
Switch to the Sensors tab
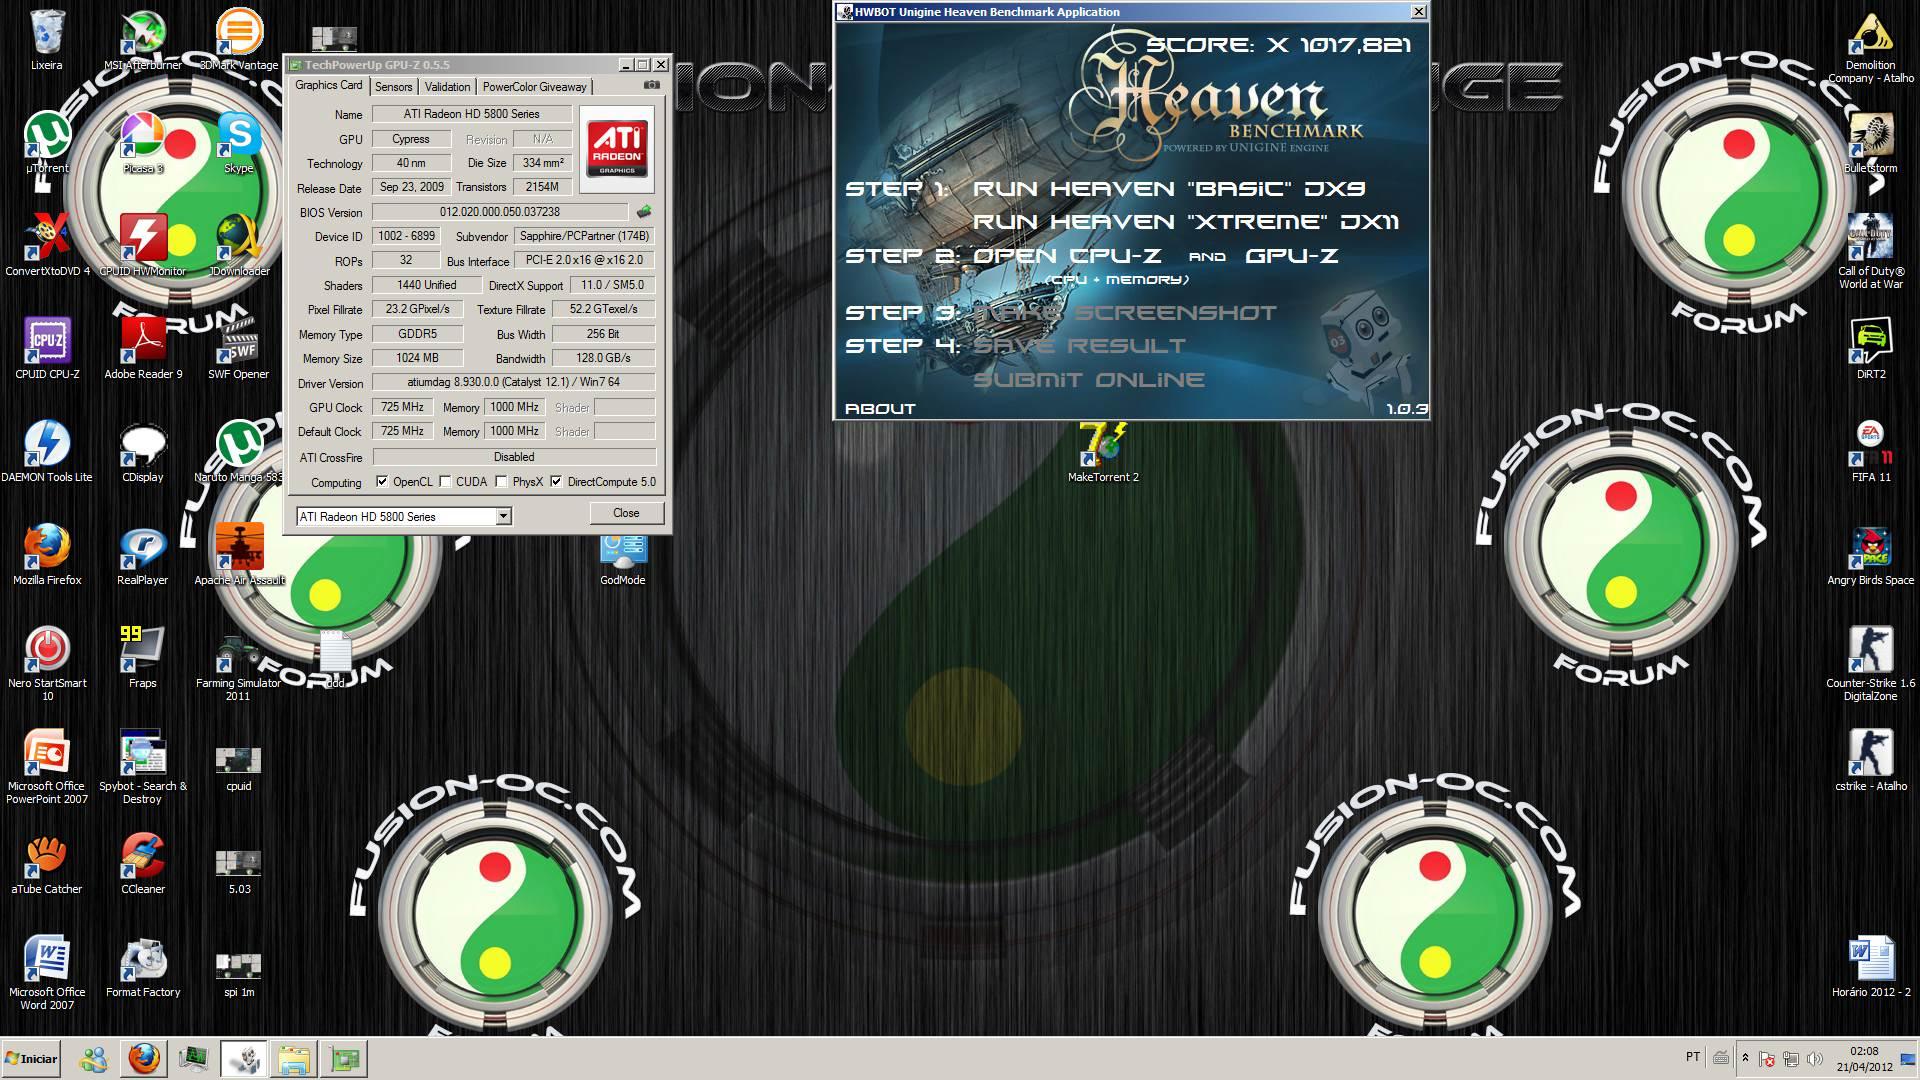click(393, 87)
